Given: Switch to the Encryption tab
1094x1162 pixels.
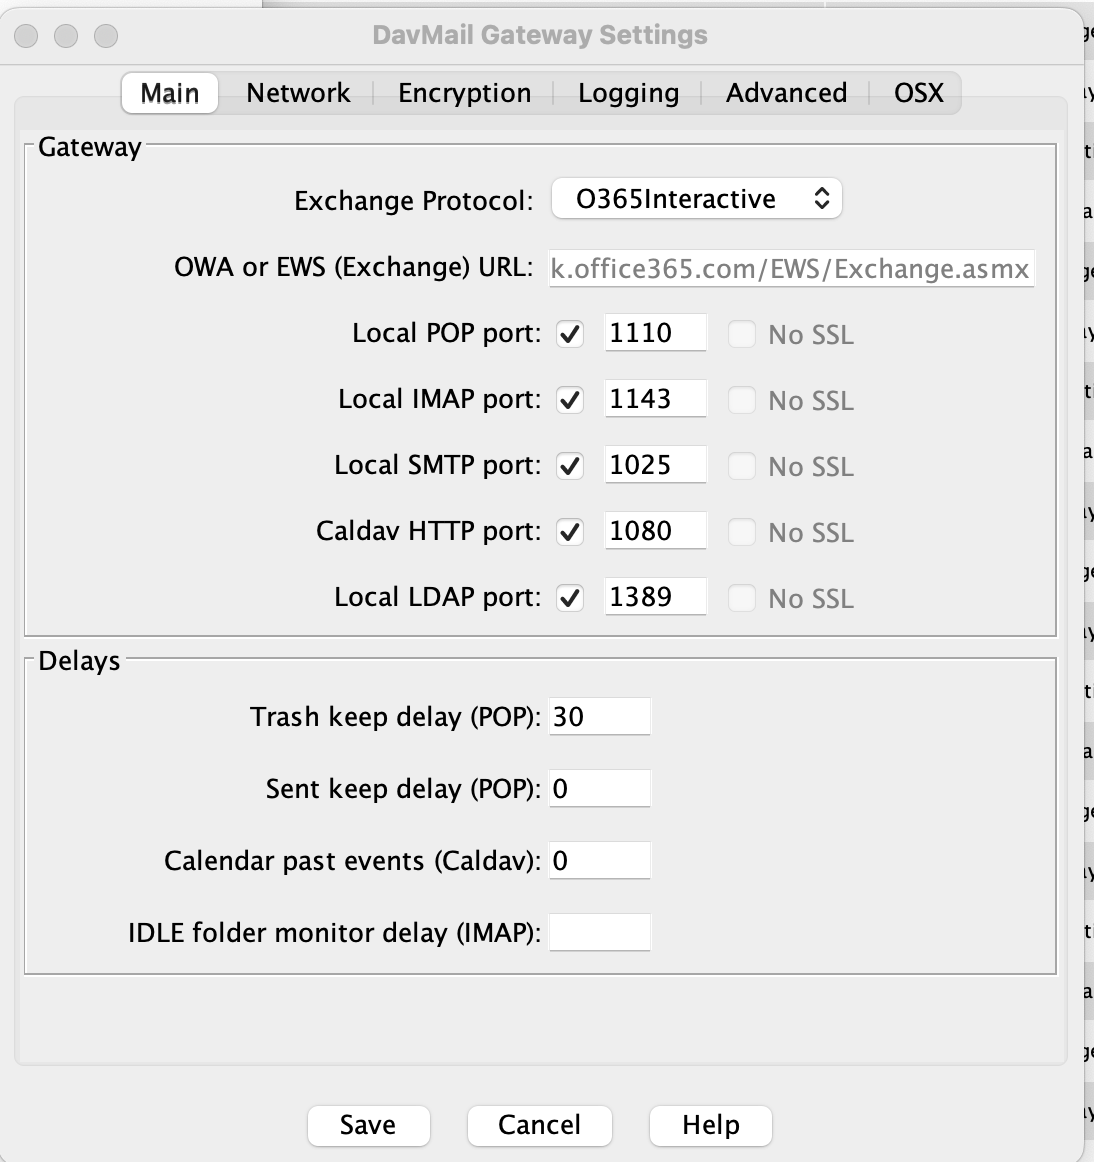Looking at the screenshot, I should (x=463, y=92).
